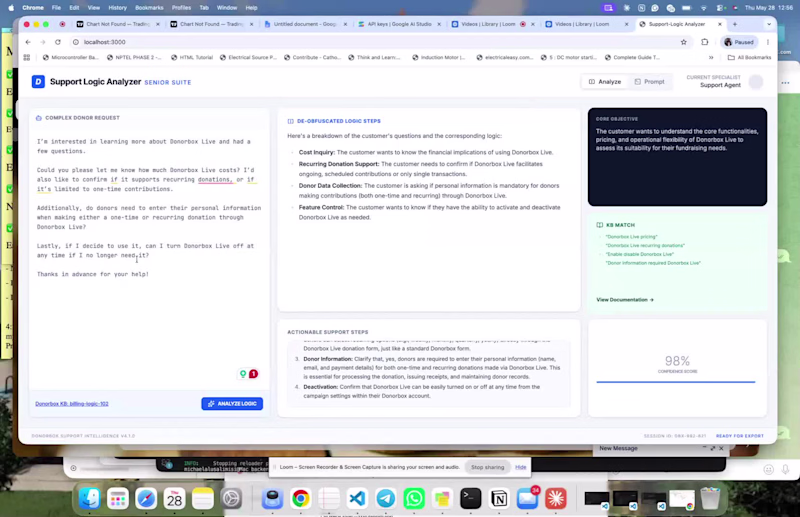This screenshot has width=800, height=517.
Task: Click the View Documentation link
Action: [625, 300]
